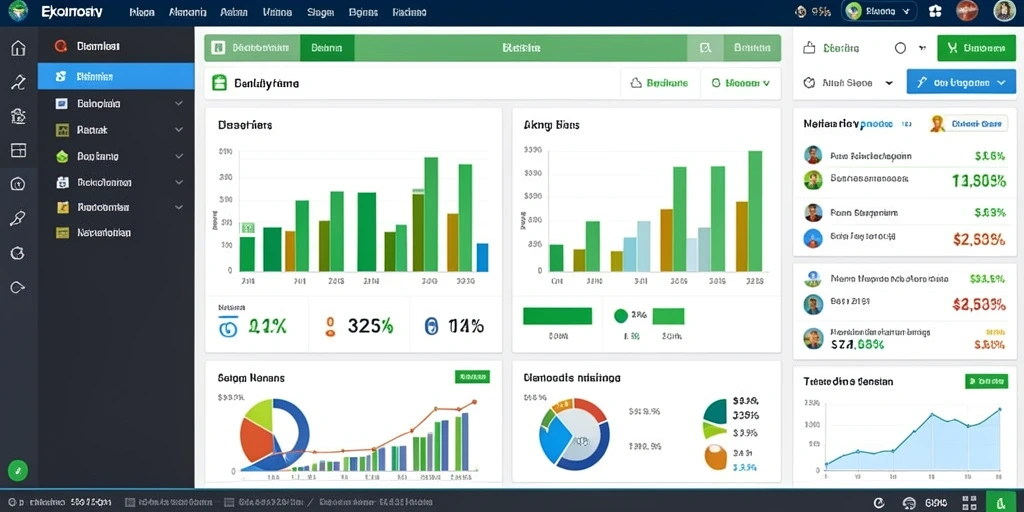Click the wide green legend bar under second chart
The height and width of the screenshot is (512, 1024).
coord(557,316)
